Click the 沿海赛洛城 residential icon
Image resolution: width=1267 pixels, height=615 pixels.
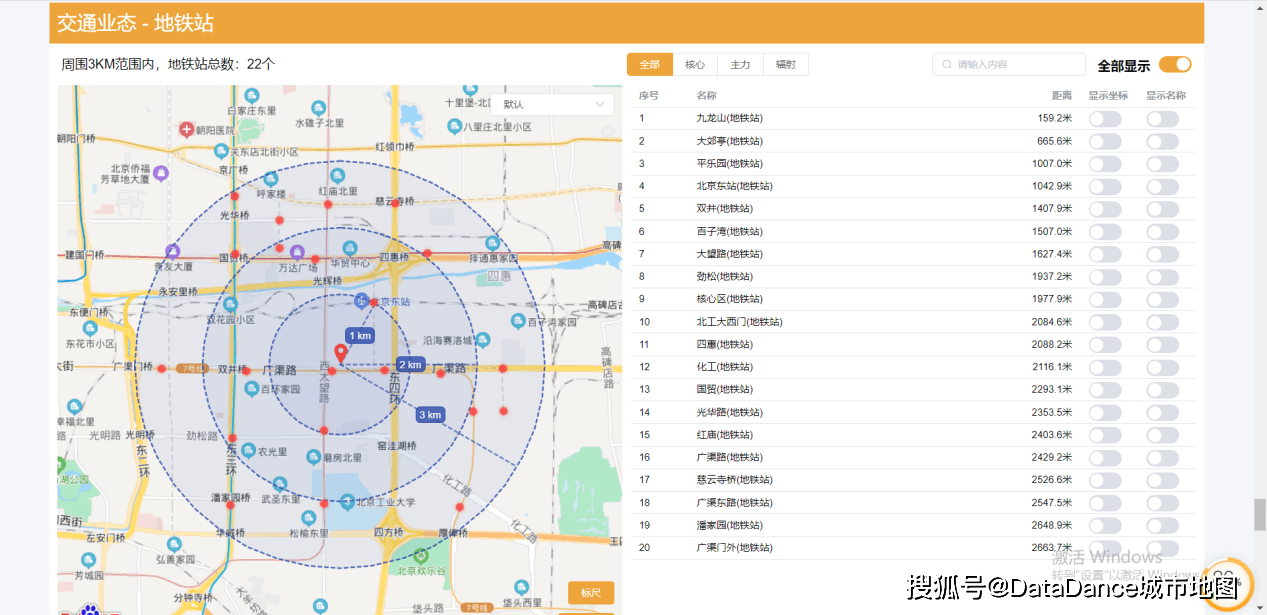(484, 339)
